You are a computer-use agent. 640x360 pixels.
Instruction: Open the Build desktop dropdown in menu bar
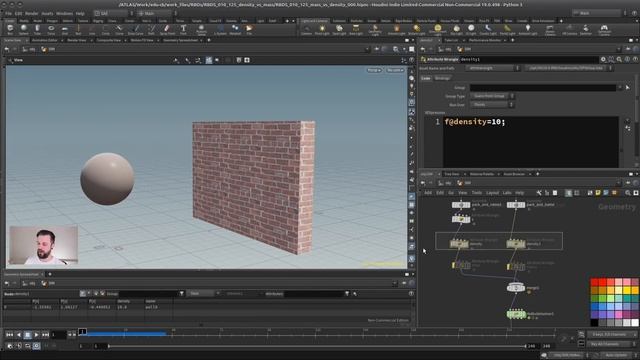click(x=113, y=13)
